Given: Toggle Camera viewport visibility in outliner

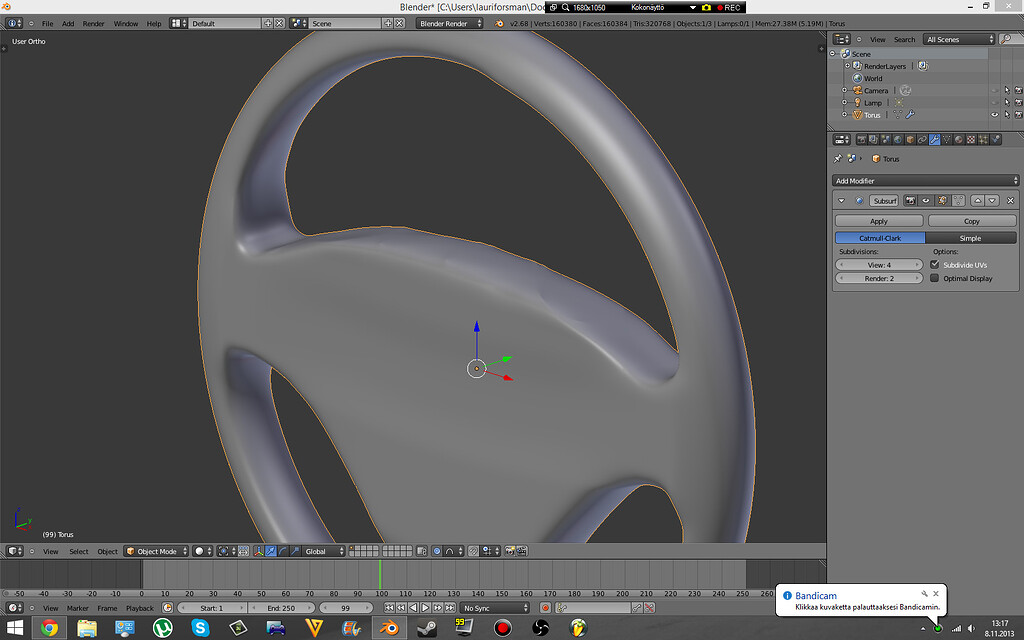Looking at the screenshot, I should click(x=995, y=90).
